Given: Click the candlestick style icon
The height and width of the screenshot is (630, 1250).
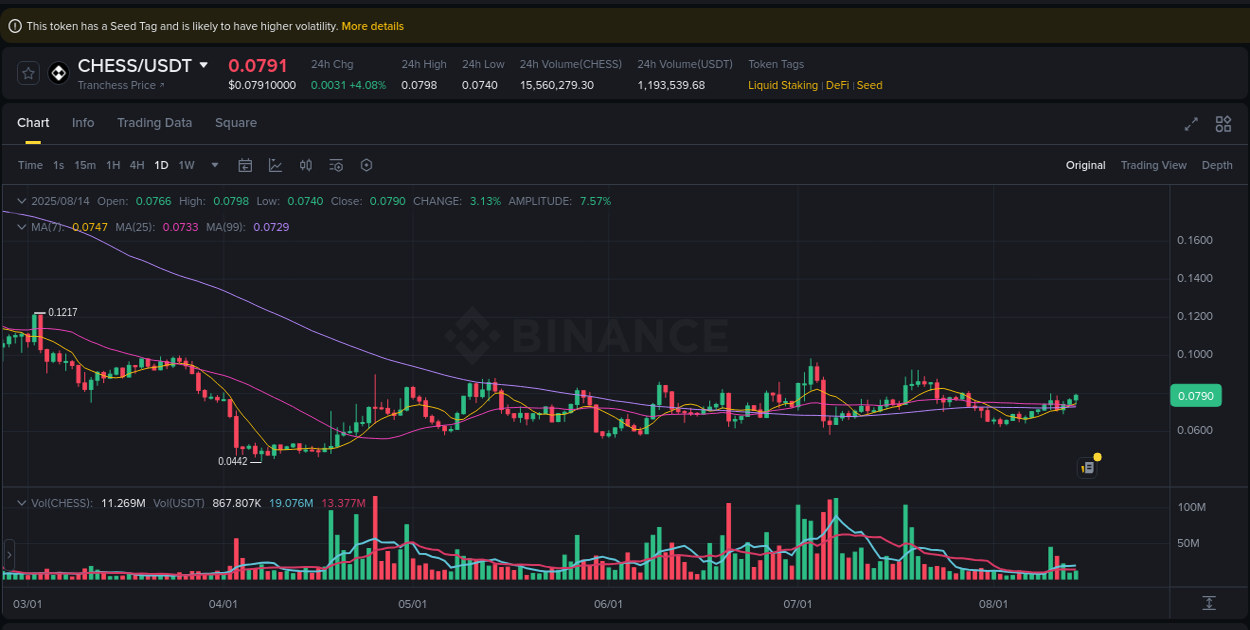Looking at the screenshot, I should click(x=305, y=164).
